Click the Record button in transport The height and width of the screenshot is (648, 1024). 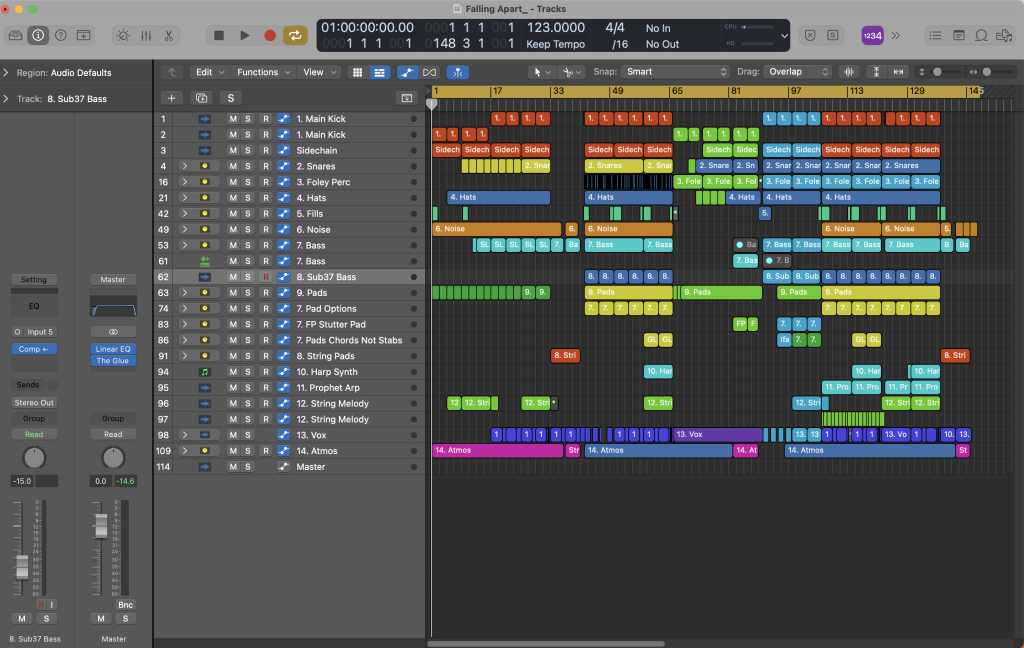coord(270,35)
